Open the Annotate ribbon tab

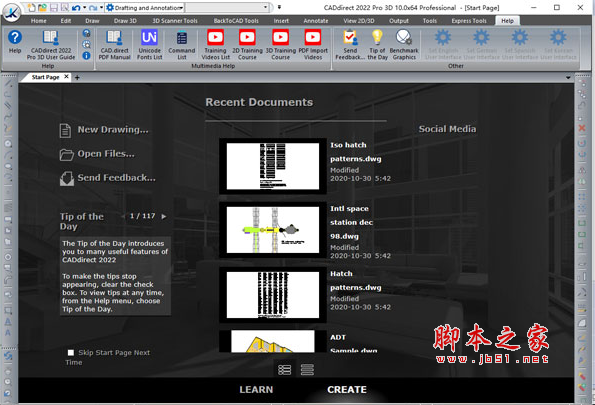pyautogui.click(x=315, y=21)
